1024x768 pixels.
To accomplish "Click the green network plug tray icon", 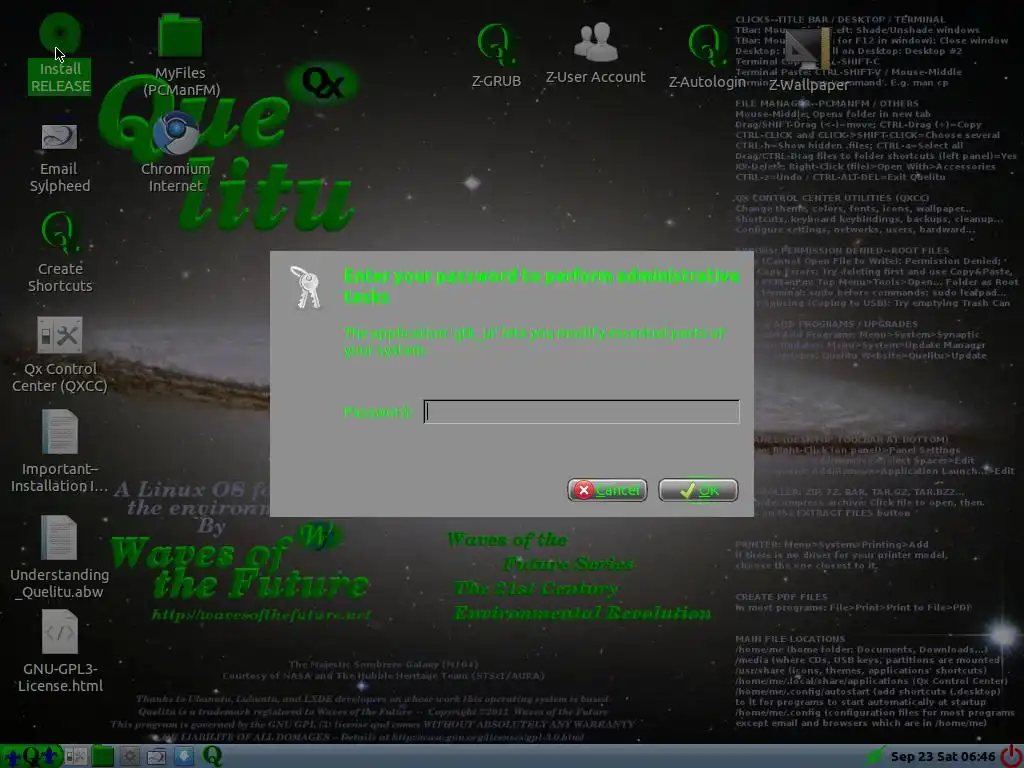I will 875,757.
